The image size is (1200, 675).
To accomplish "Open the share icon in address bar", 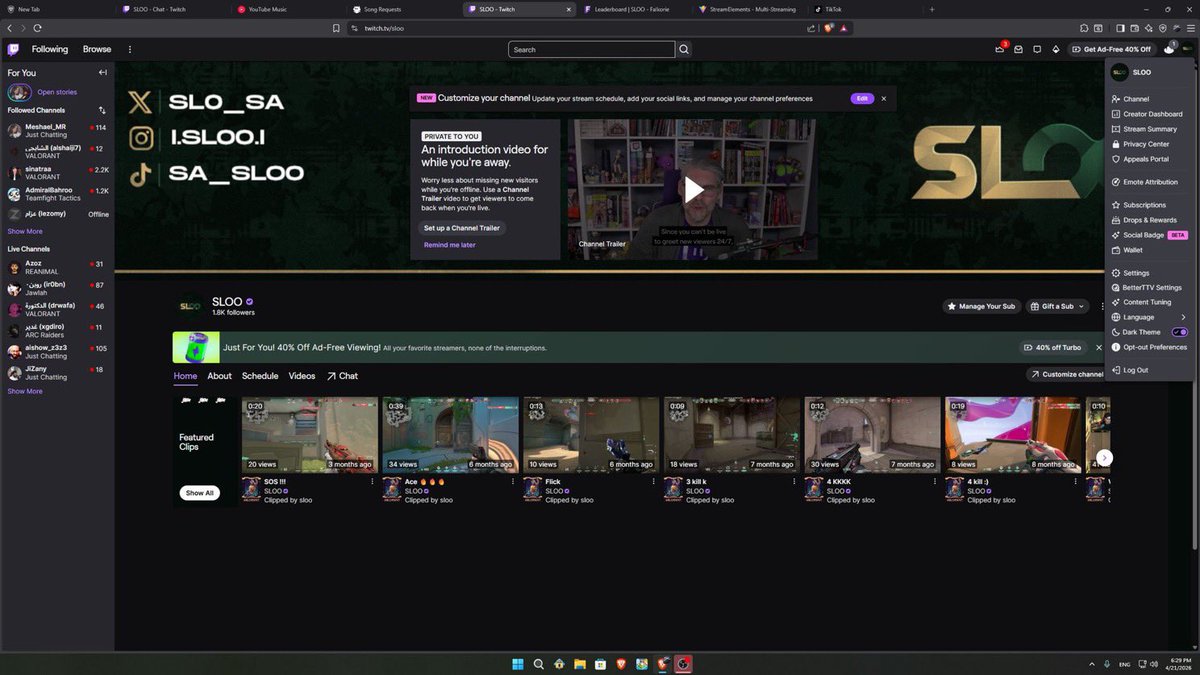I will click(x=811, y=28).
